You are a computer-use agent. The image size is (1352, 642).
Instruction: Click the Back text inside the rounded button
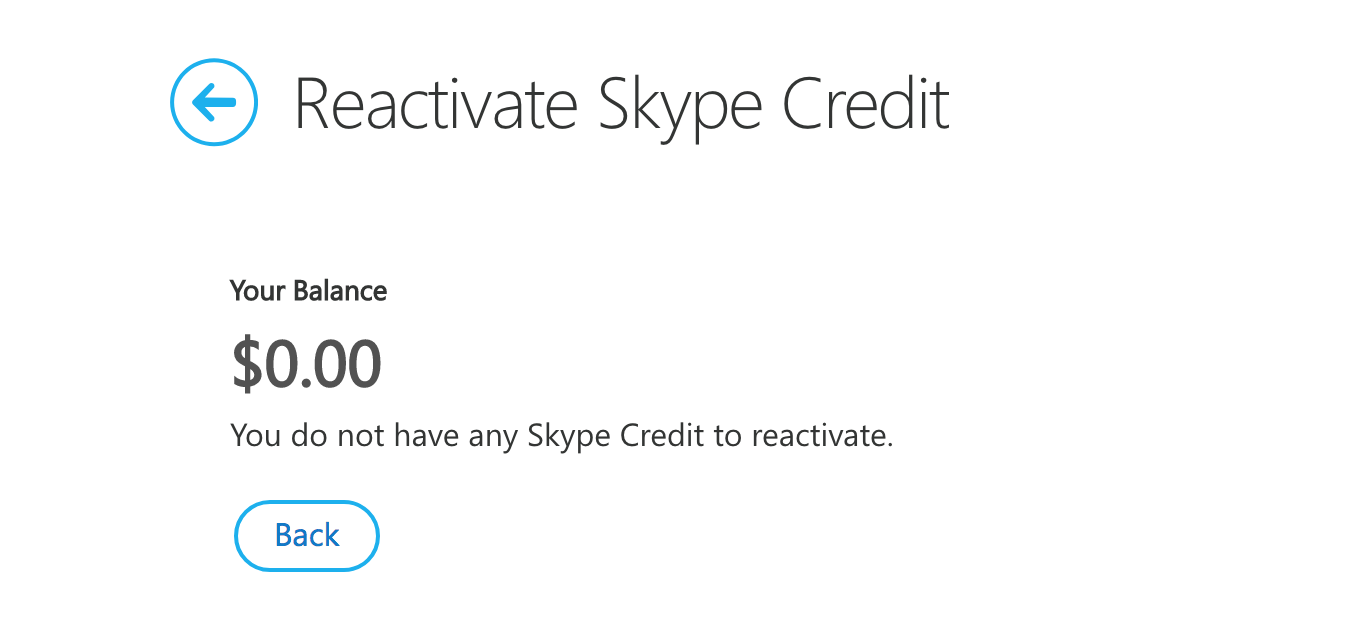(307, 536)
